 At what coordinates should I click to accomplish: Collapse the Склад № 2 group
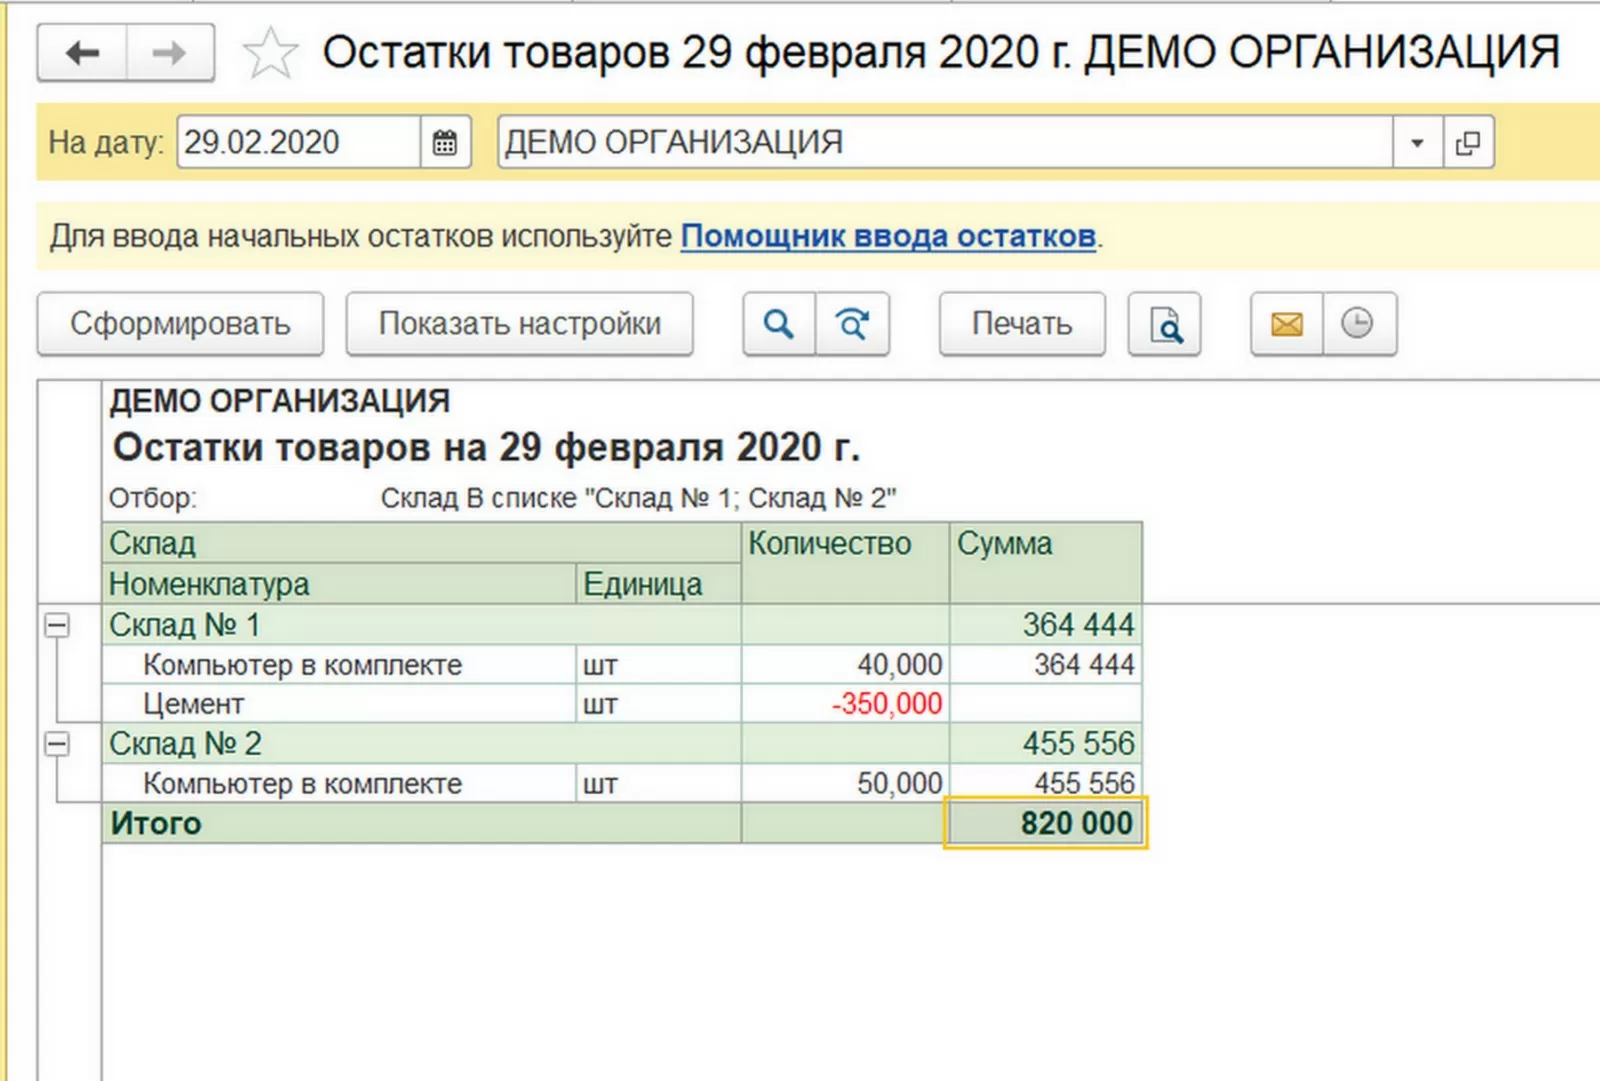point(58,744)
